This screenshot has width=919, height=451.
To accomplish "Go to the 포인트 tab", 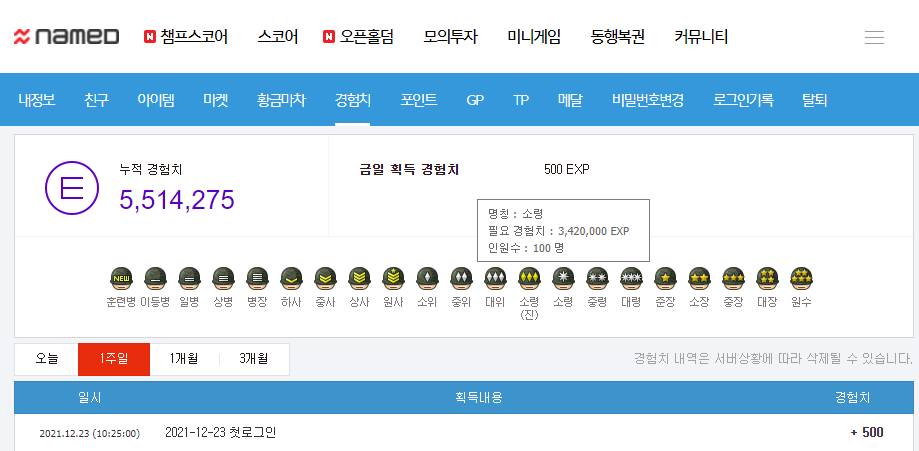I will pyautogui.click(x=419, y=100).
